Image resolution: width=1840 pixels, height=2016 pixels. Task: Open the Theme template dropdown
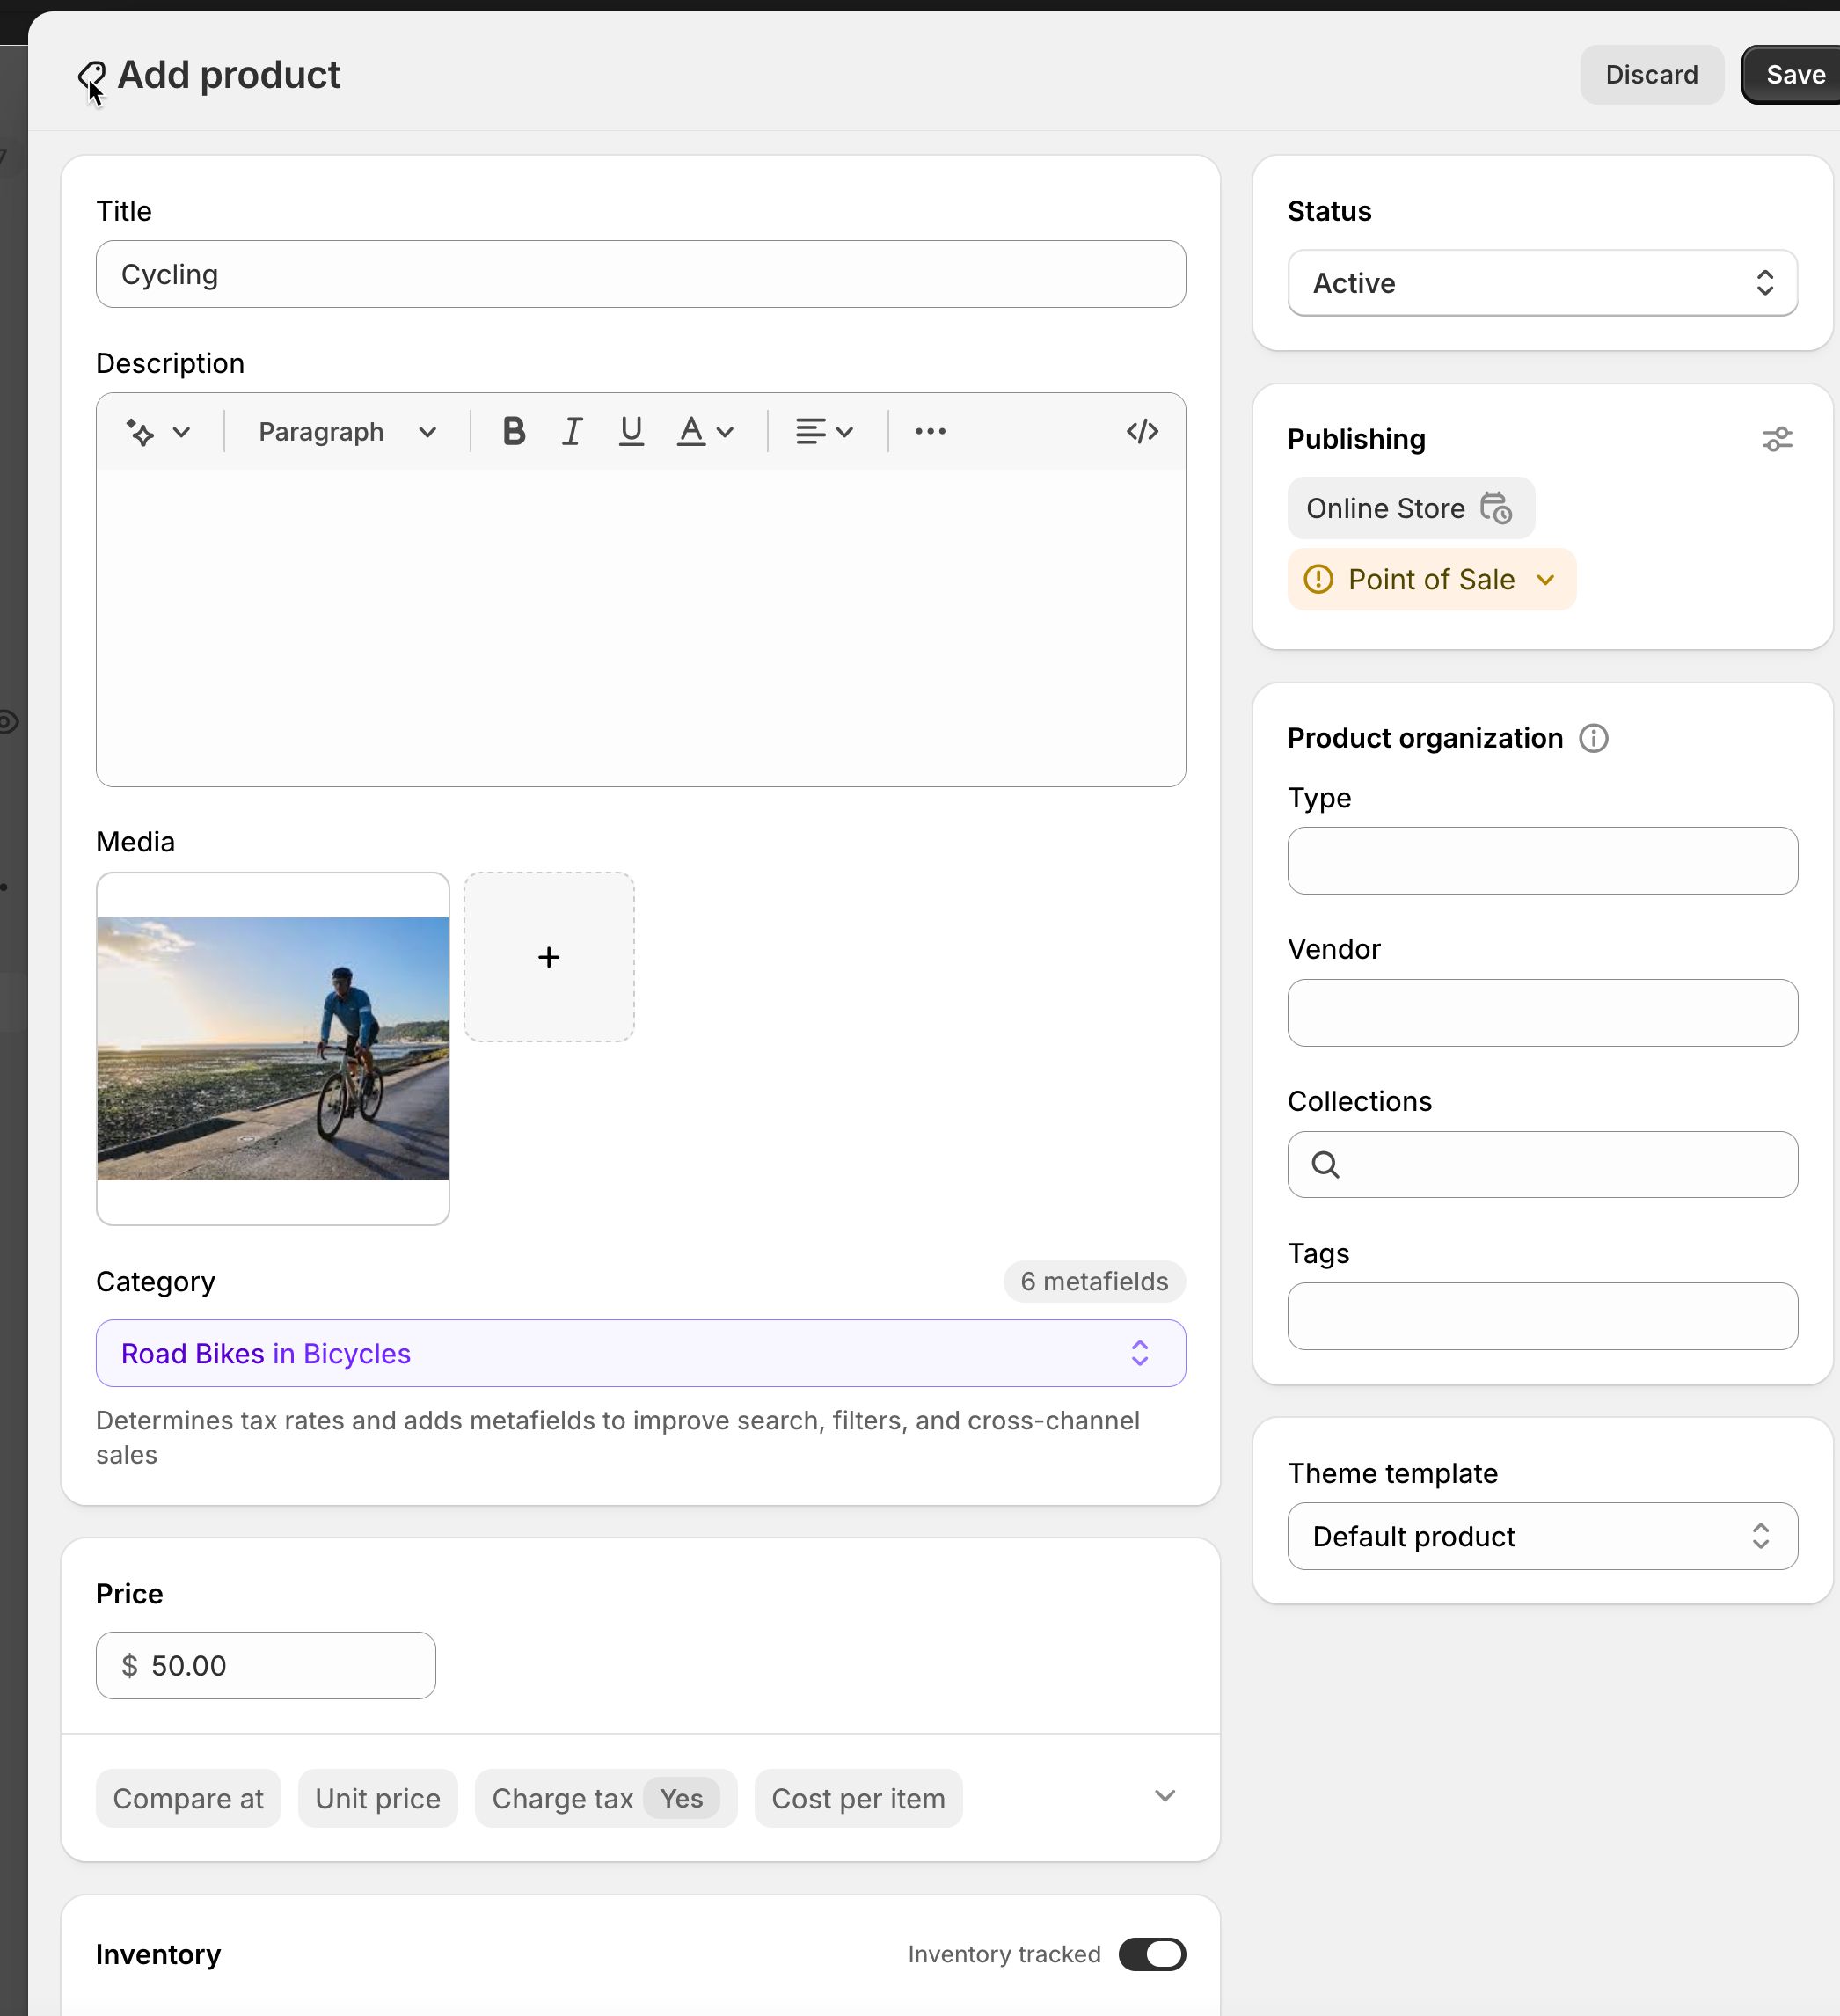point(1542,1536)
